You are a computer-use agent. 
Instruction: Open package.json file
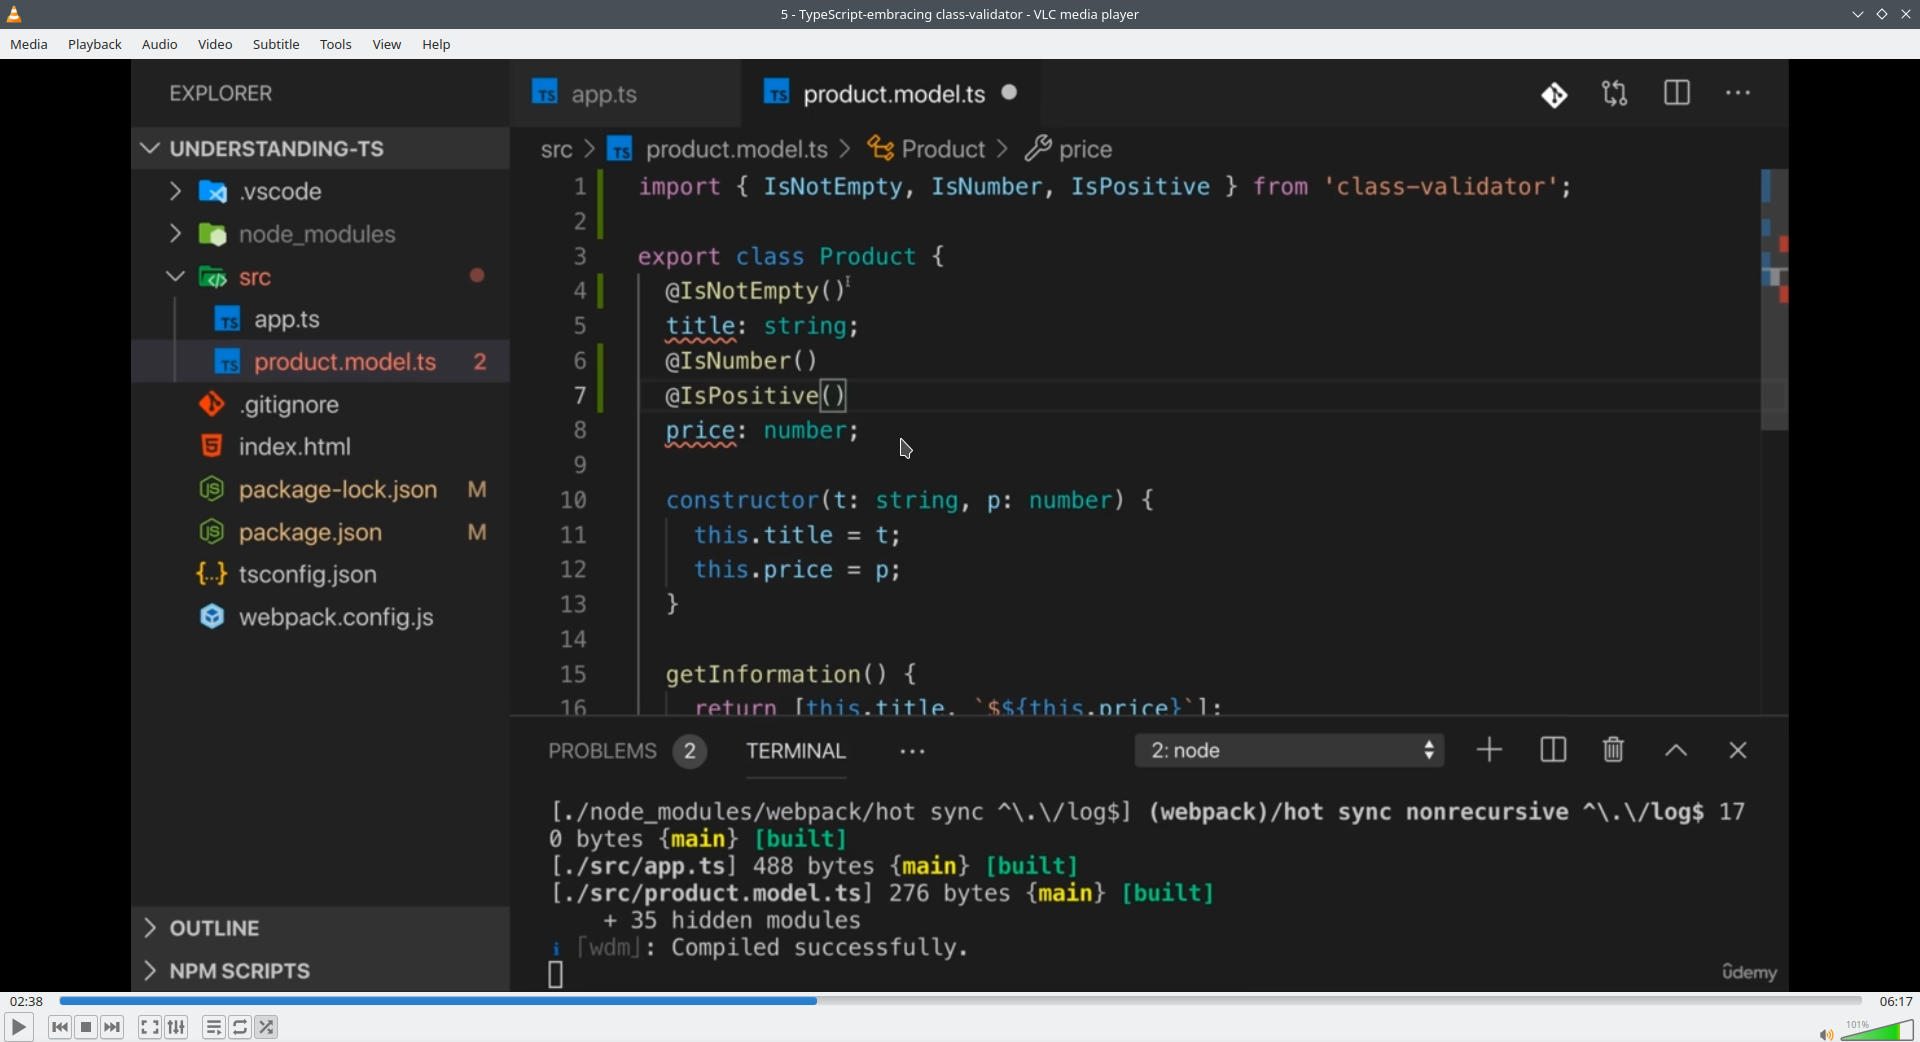[x=320, y=532]
